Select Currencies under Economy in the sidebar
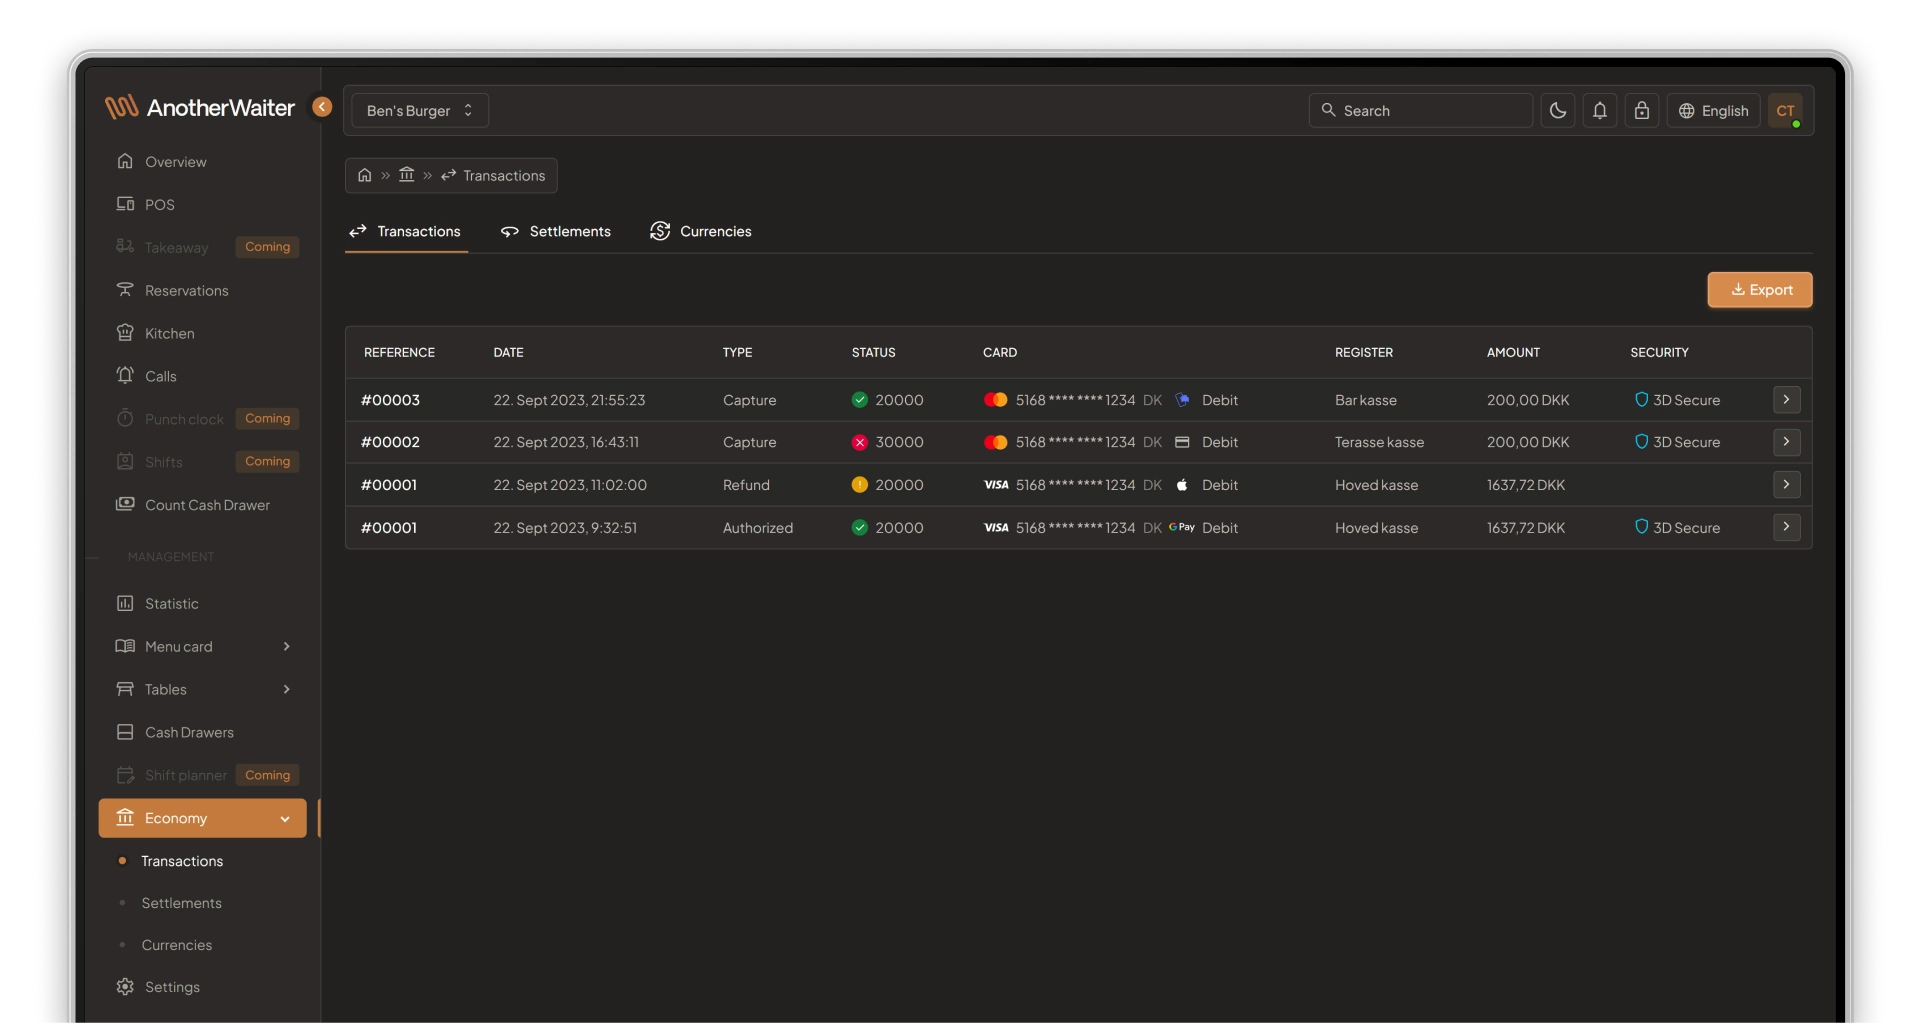The width and height of the screenshot is (1920, 1023). 176,945
